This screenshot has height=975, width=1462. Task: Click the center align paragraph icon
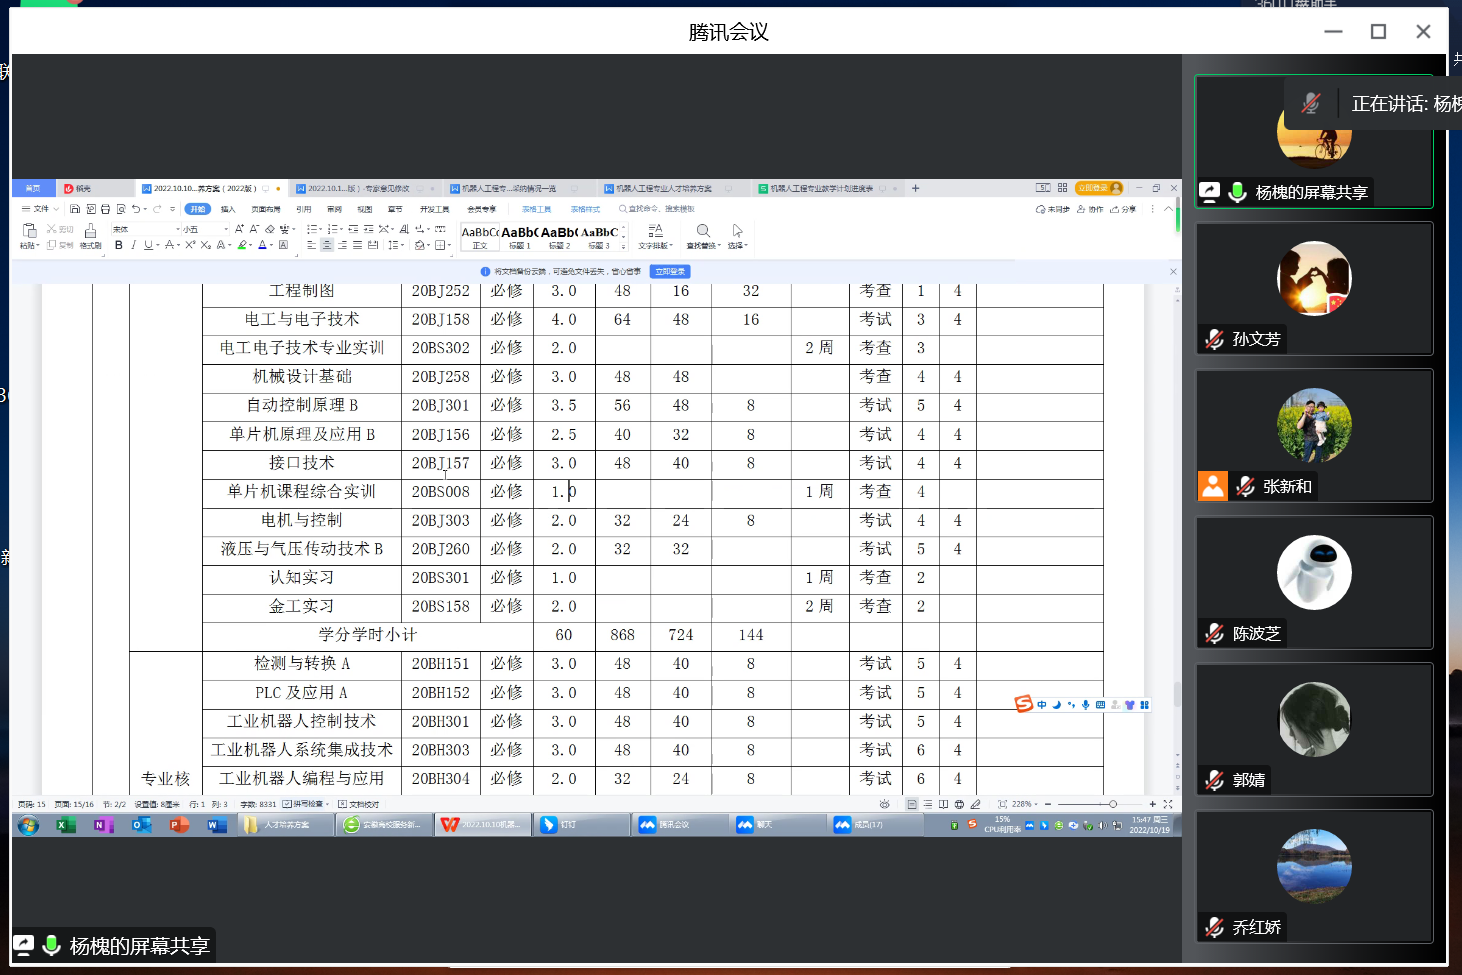click(327, 245)
